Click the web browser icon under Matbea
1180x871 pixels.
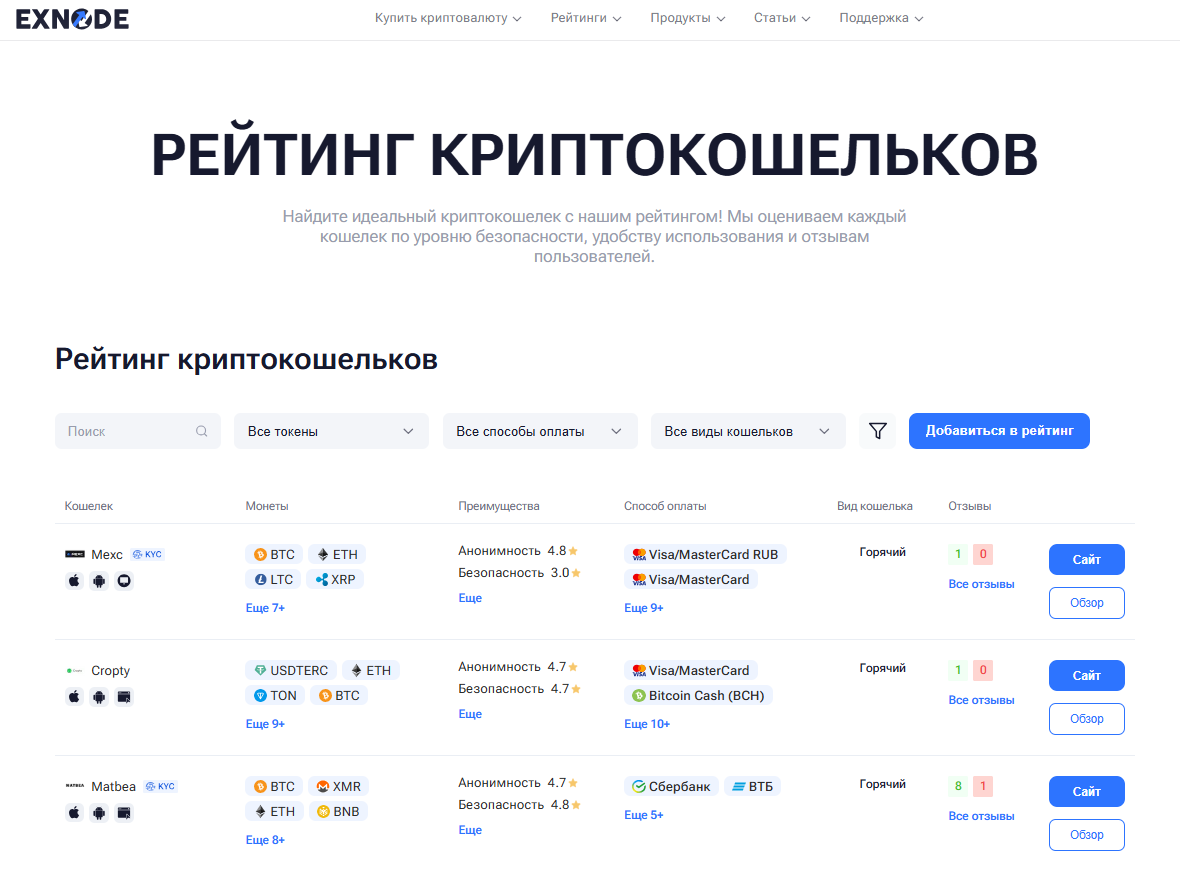point(124,812)
